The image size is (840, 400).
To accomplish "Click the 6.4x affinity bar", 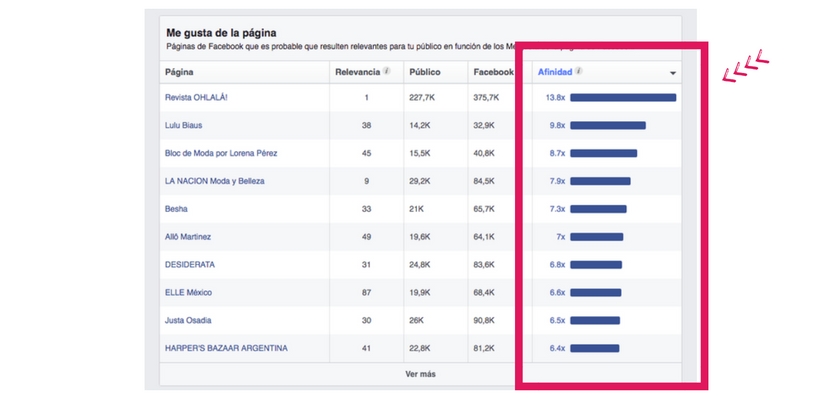I will point(595,348).
